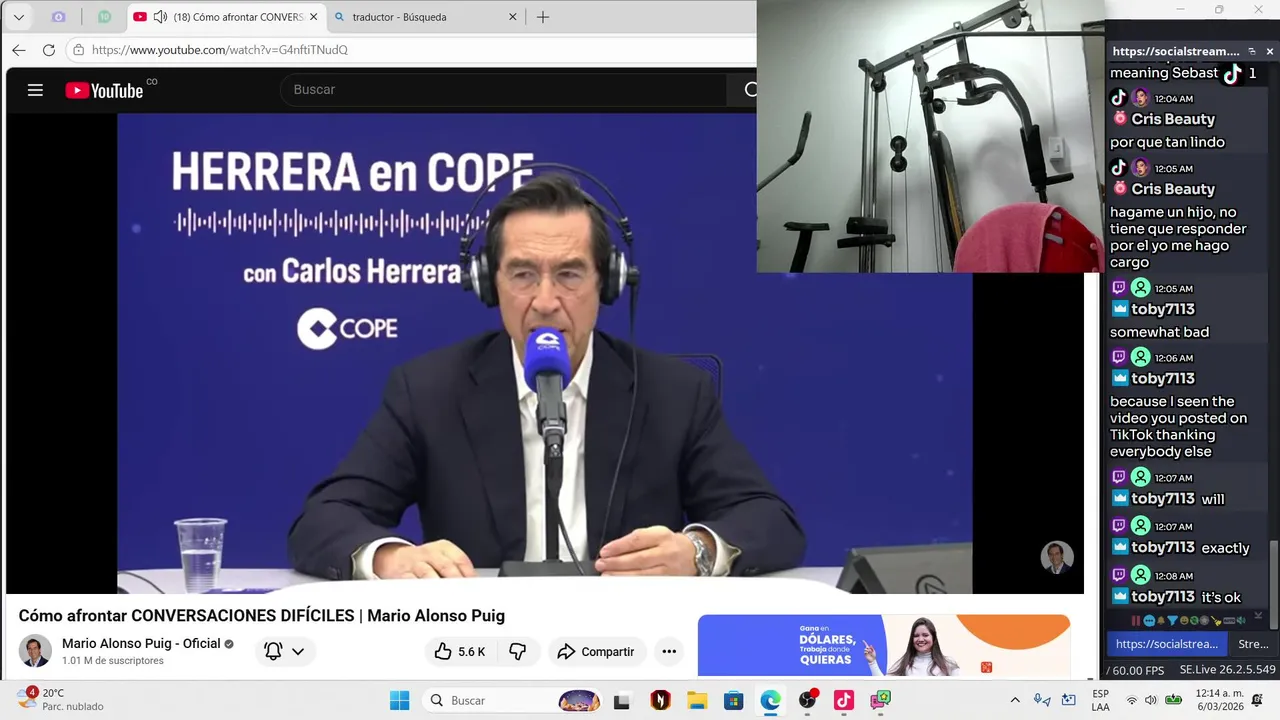This screenshot has height=720, width=1280.
Task: Click toby7113's "it's ok" chat message
Action: point(1221,597)
